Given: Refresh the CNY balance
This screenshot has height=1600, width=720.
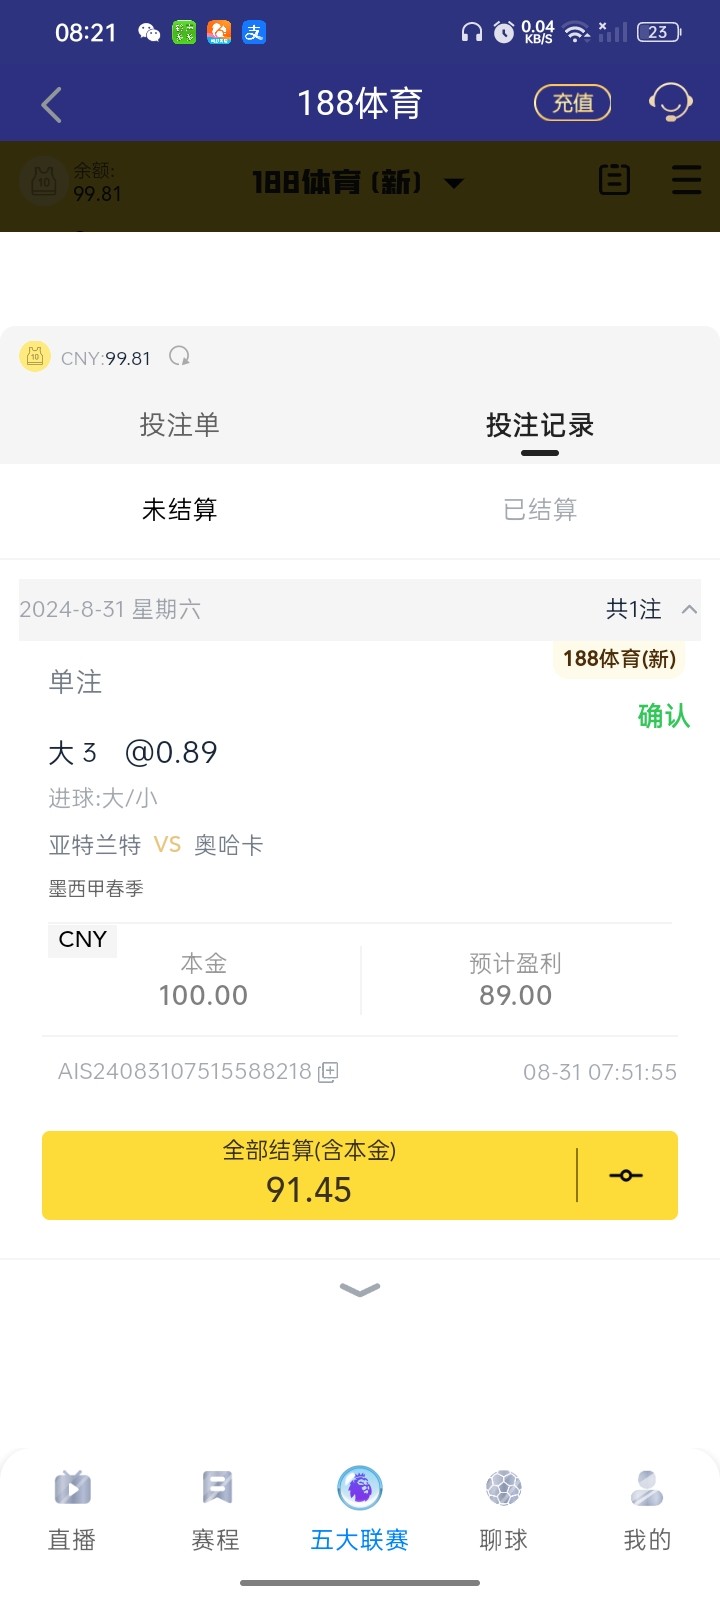Looking at the screenshot, I should (179, 357).
